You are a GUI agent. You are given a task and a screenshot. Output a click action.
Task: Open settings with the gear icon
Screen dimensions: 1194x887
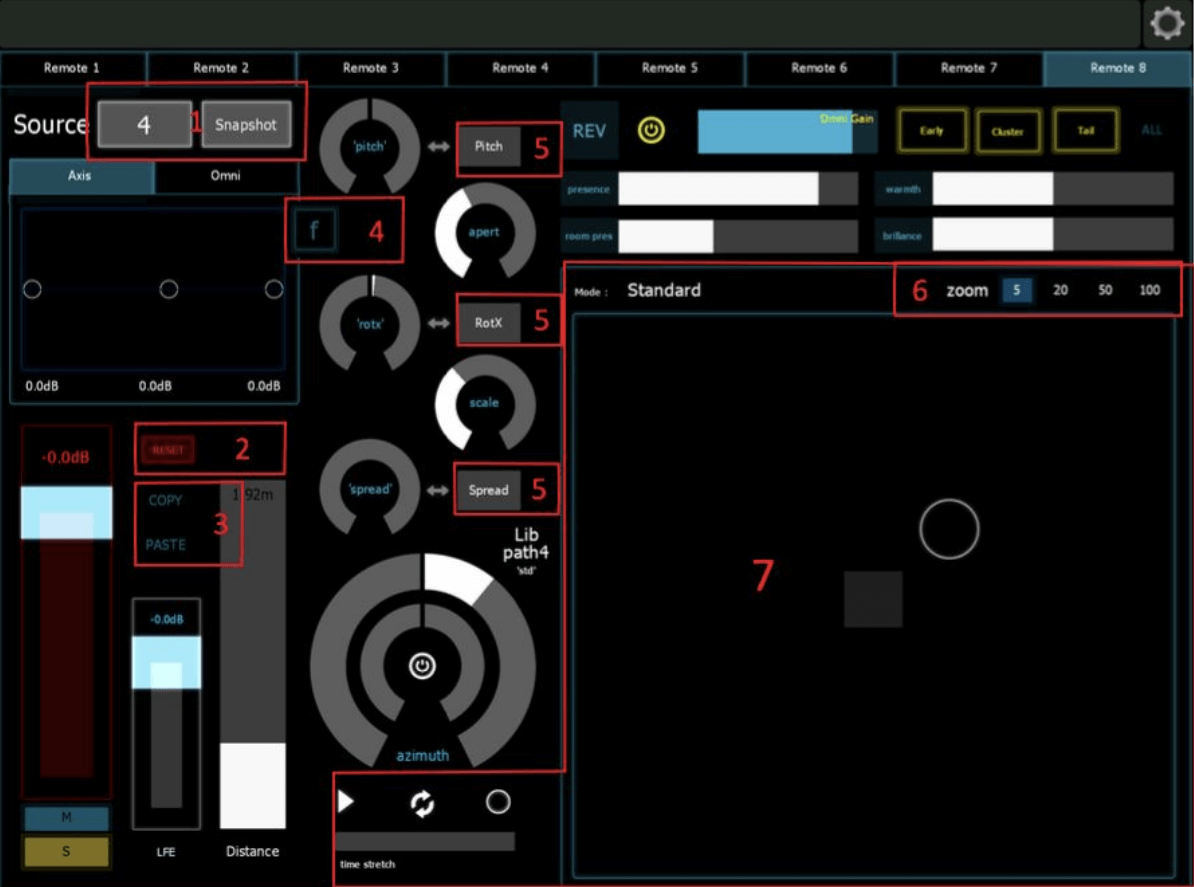pos(1167,24)
